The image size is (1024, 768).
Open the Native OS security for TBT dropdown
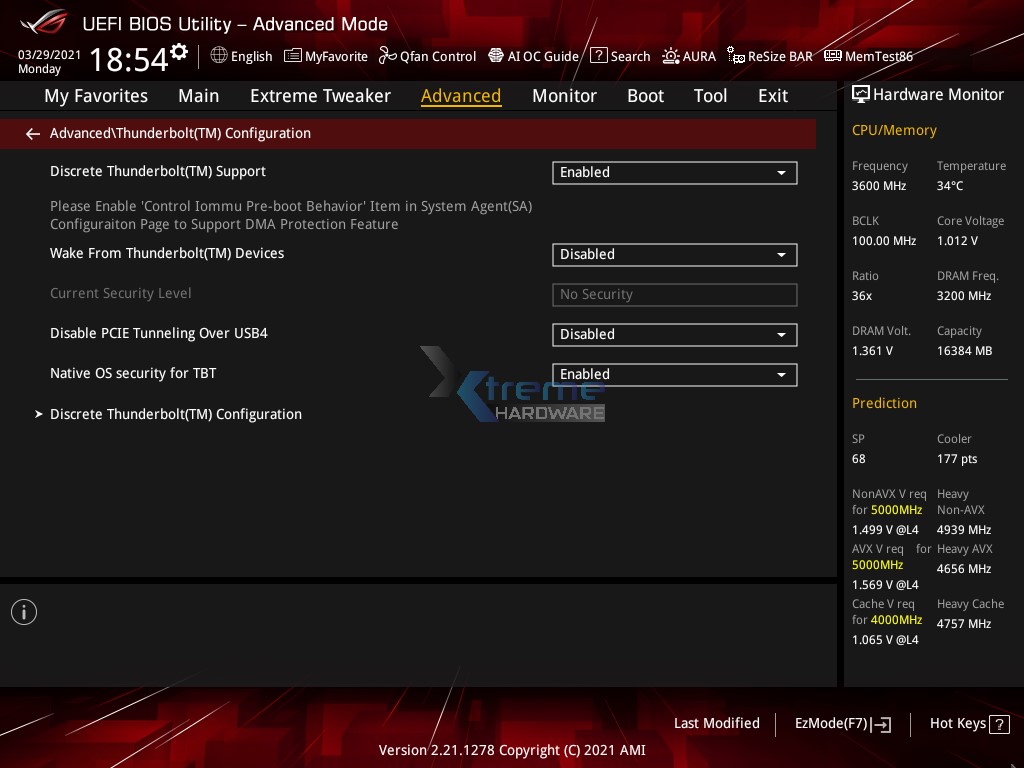click(x=674, y=374)
